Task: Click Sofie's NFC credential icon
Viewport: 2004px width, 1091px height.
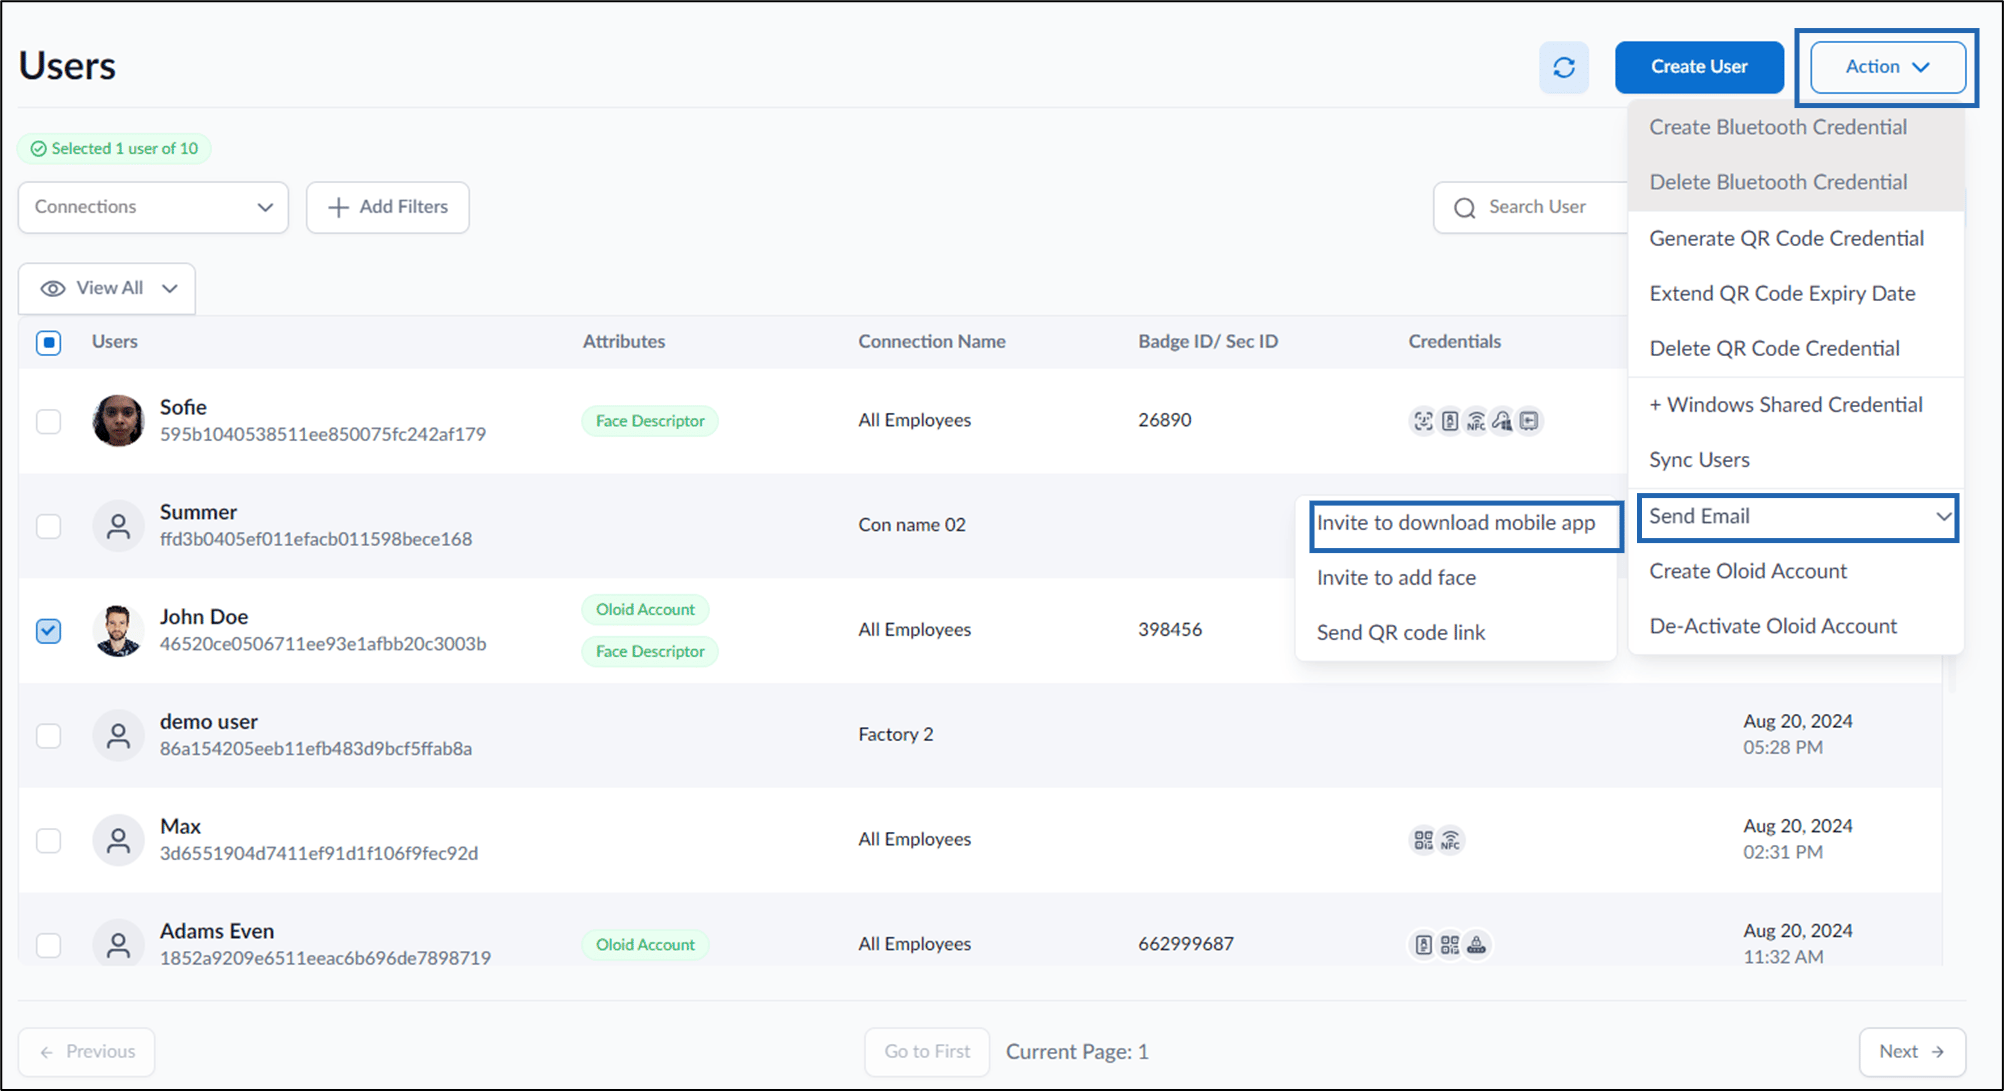Action: point(1476,421)
